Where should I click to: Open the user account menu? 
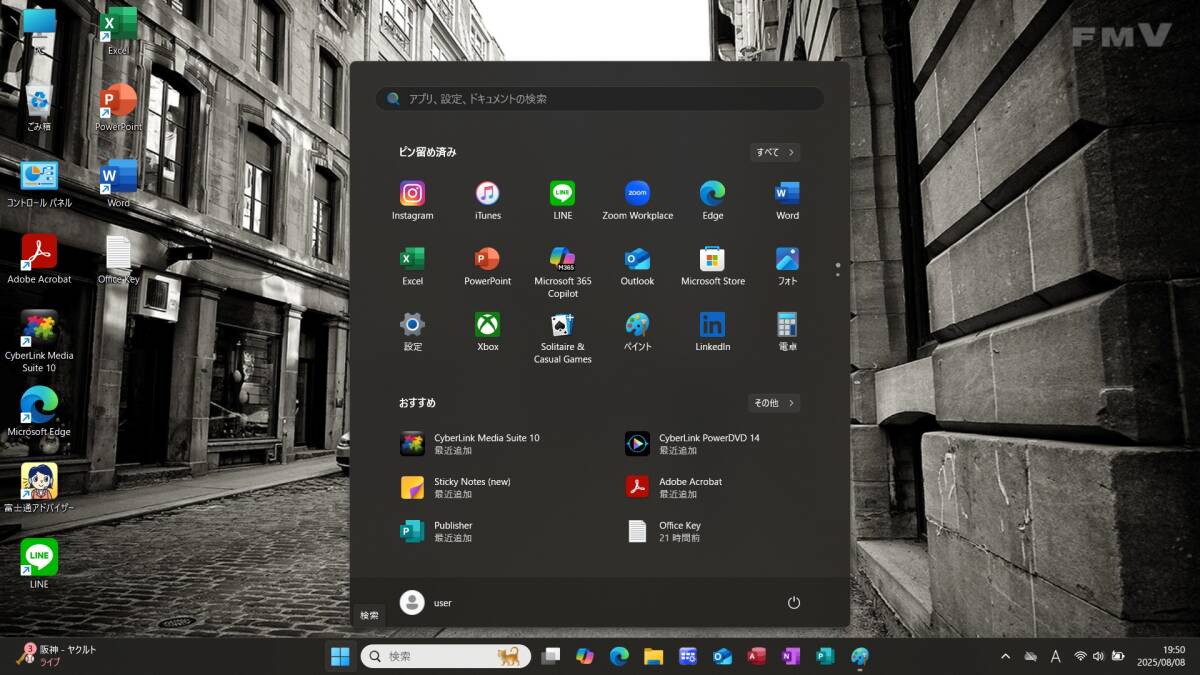point(426,602)
